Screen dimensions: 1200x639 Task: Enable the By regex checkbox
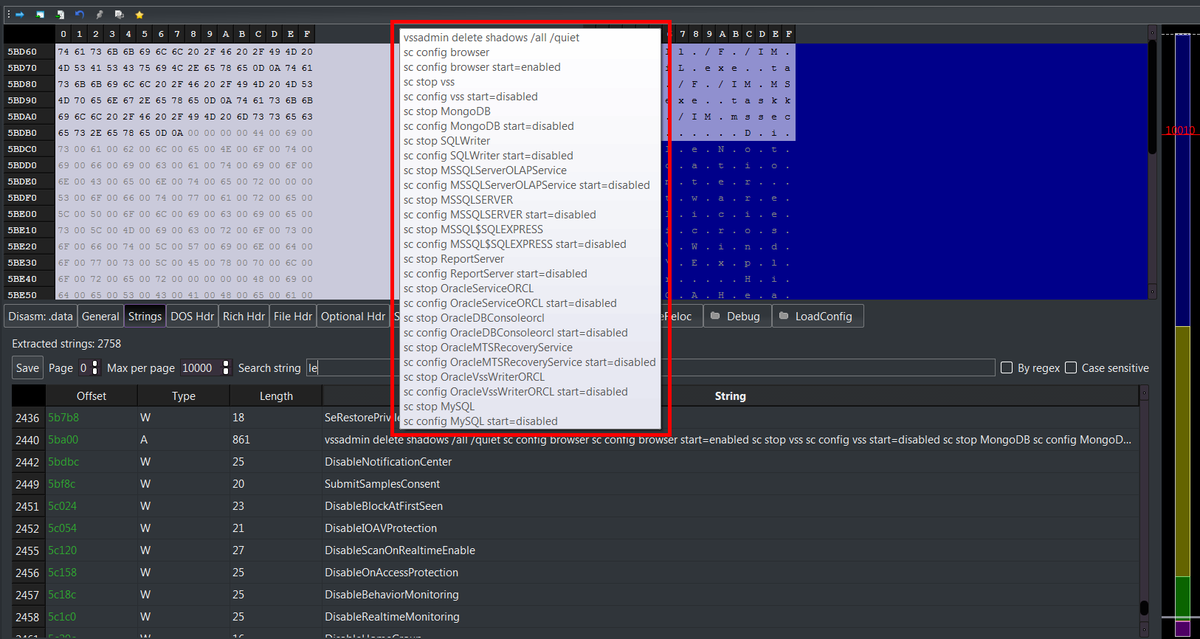point(1007,368)
